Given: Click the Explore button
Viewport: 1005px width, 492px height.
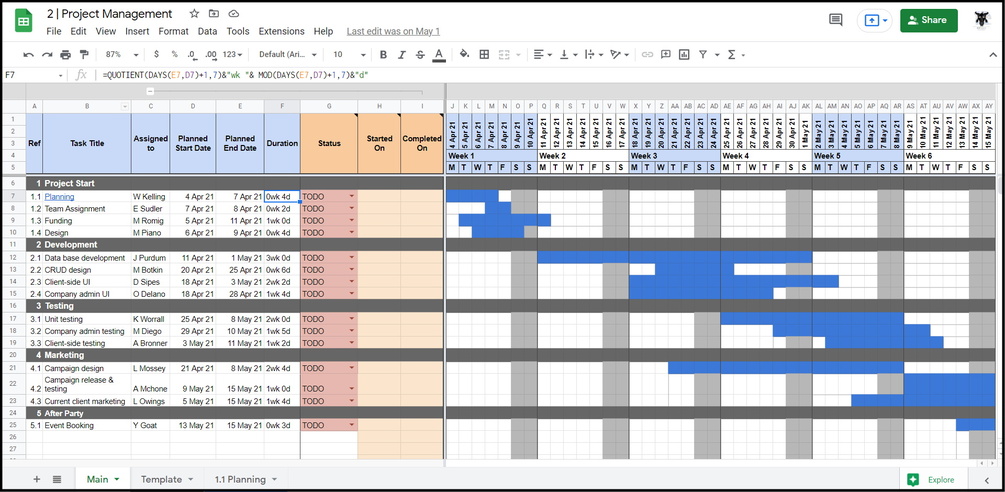Looking at the screenshot, I should tap(932, 479).
